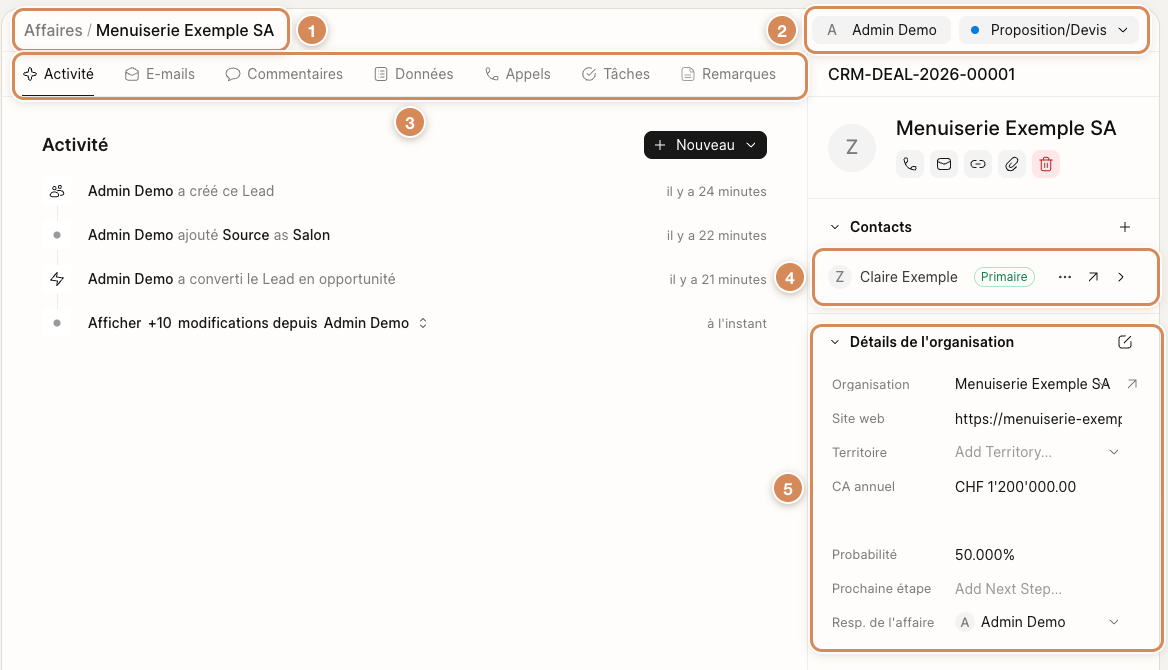The width and height of the screenshot is (1168, 670).
Task: Go back to Affaires breadcrumb
Action: pyautogui.click(x=53, y=31)
